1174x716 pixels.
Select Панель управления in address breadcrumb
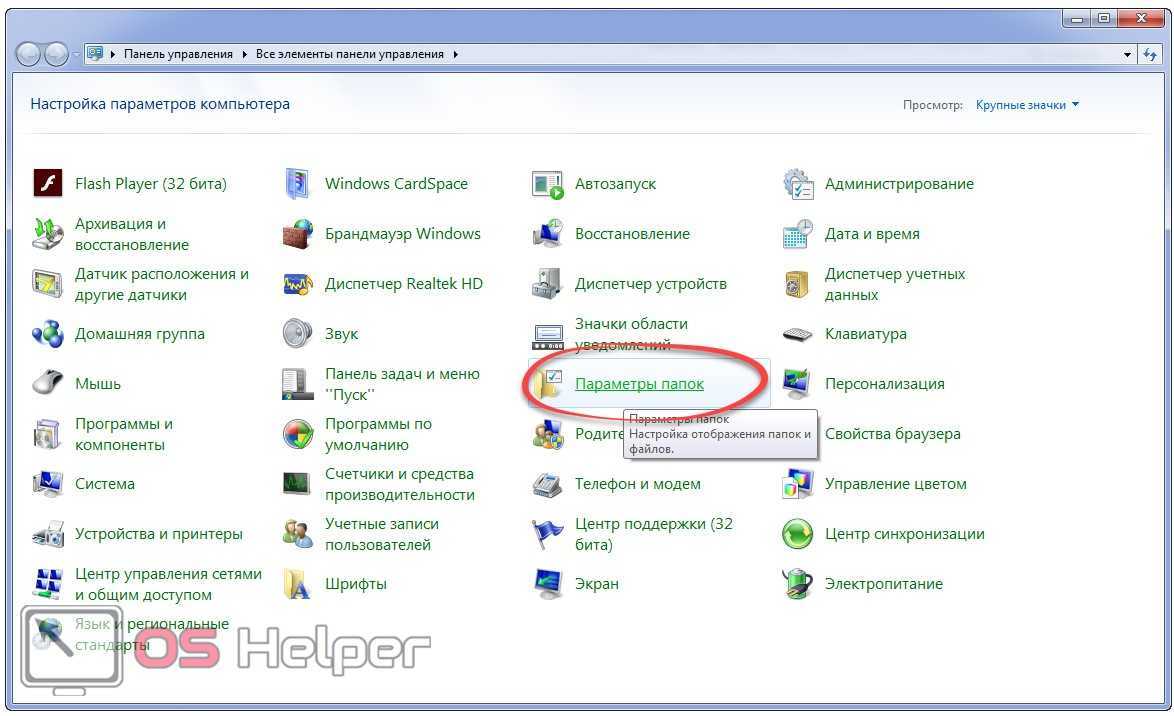(x=178, y=54)
